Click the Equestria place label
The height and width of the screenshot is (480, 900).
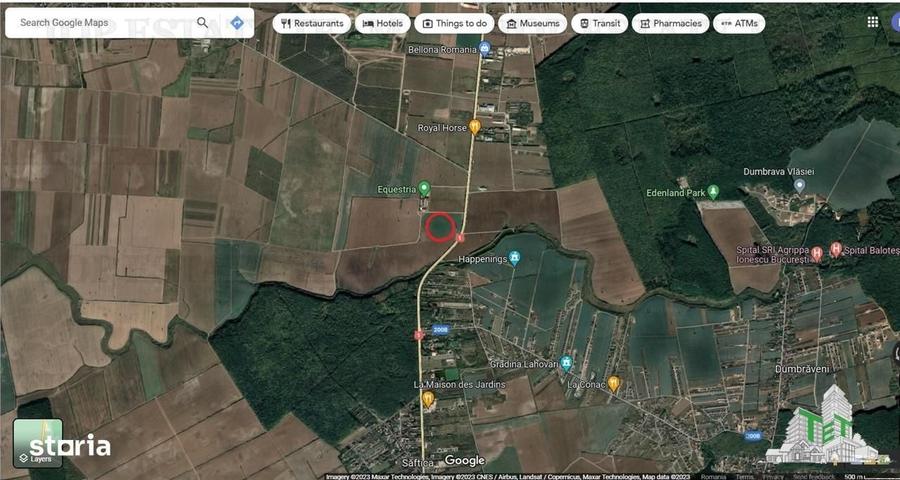pyautogui.click(x=397, y=189)
